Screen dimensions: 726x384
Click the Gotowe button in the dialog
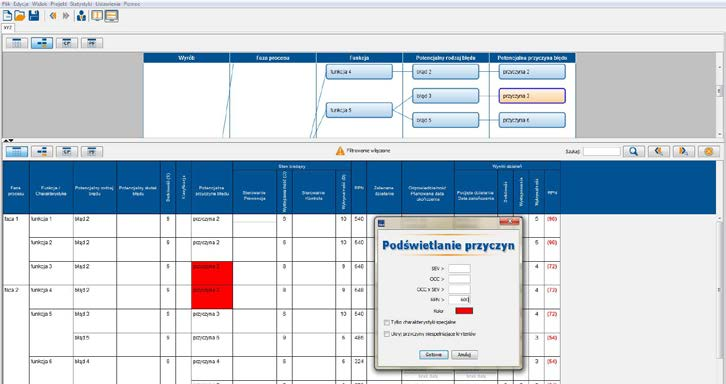tap(434, 354)
